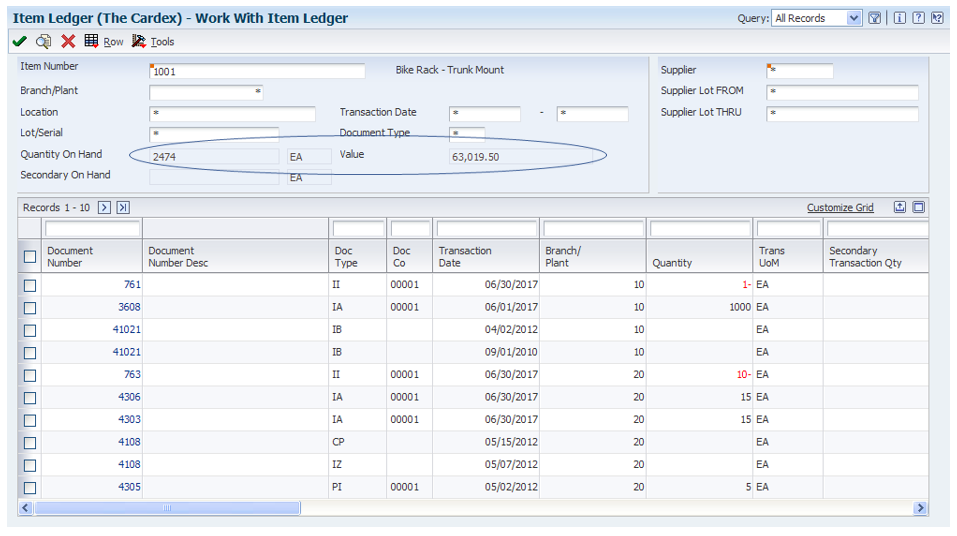Toggle the select-all checkbox in grid header
This screenshot has width=957, height=536.
(x=29, y=256)
